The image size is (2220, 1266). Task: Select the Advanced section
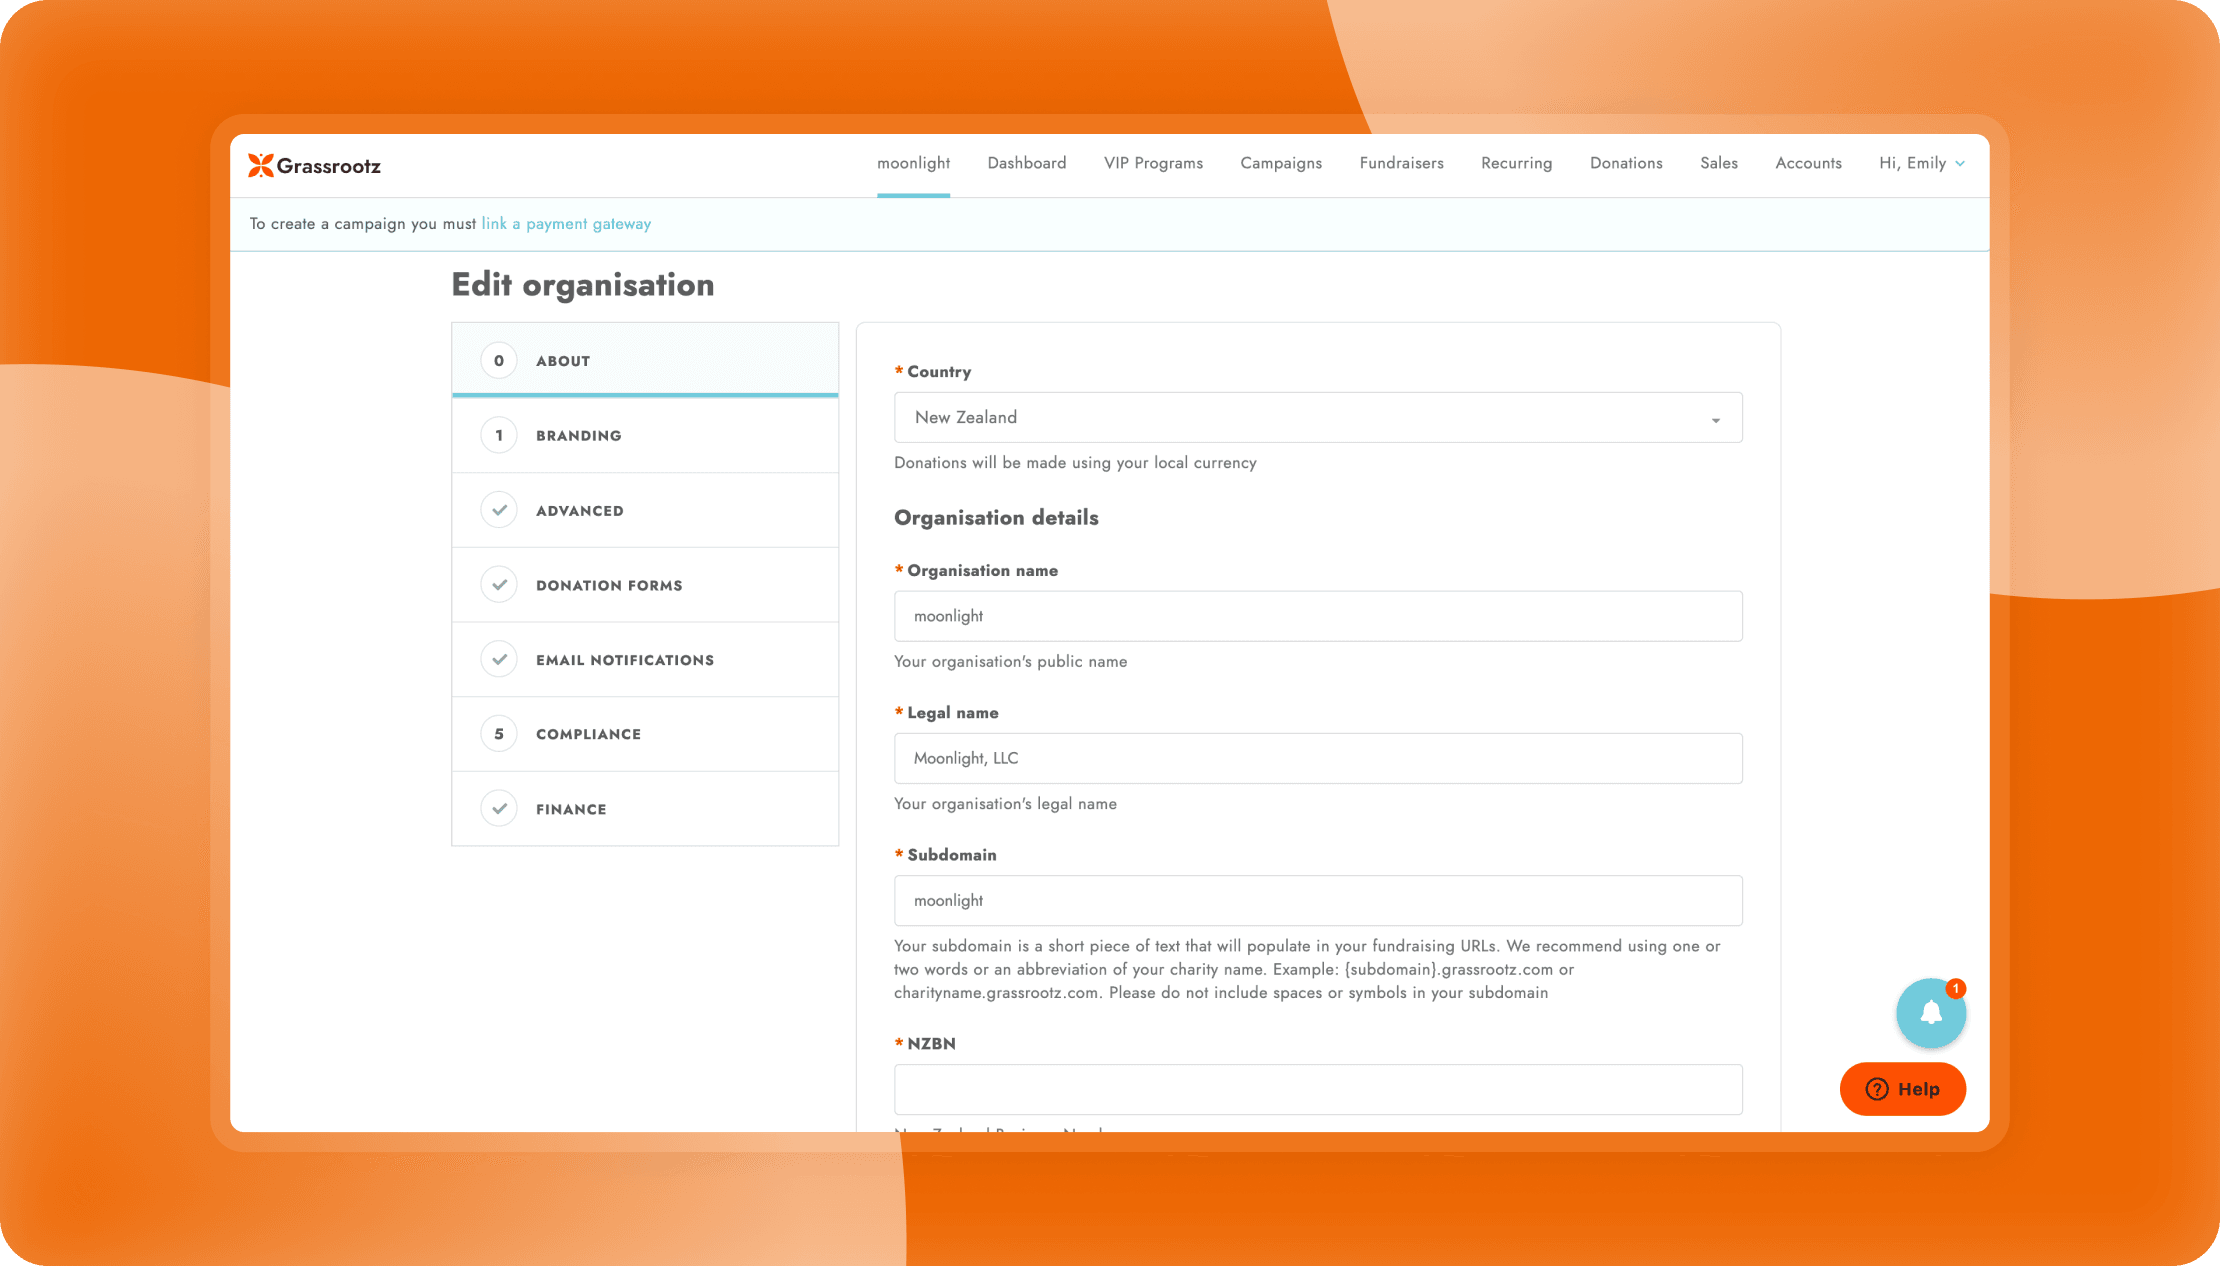coord(645,510)
